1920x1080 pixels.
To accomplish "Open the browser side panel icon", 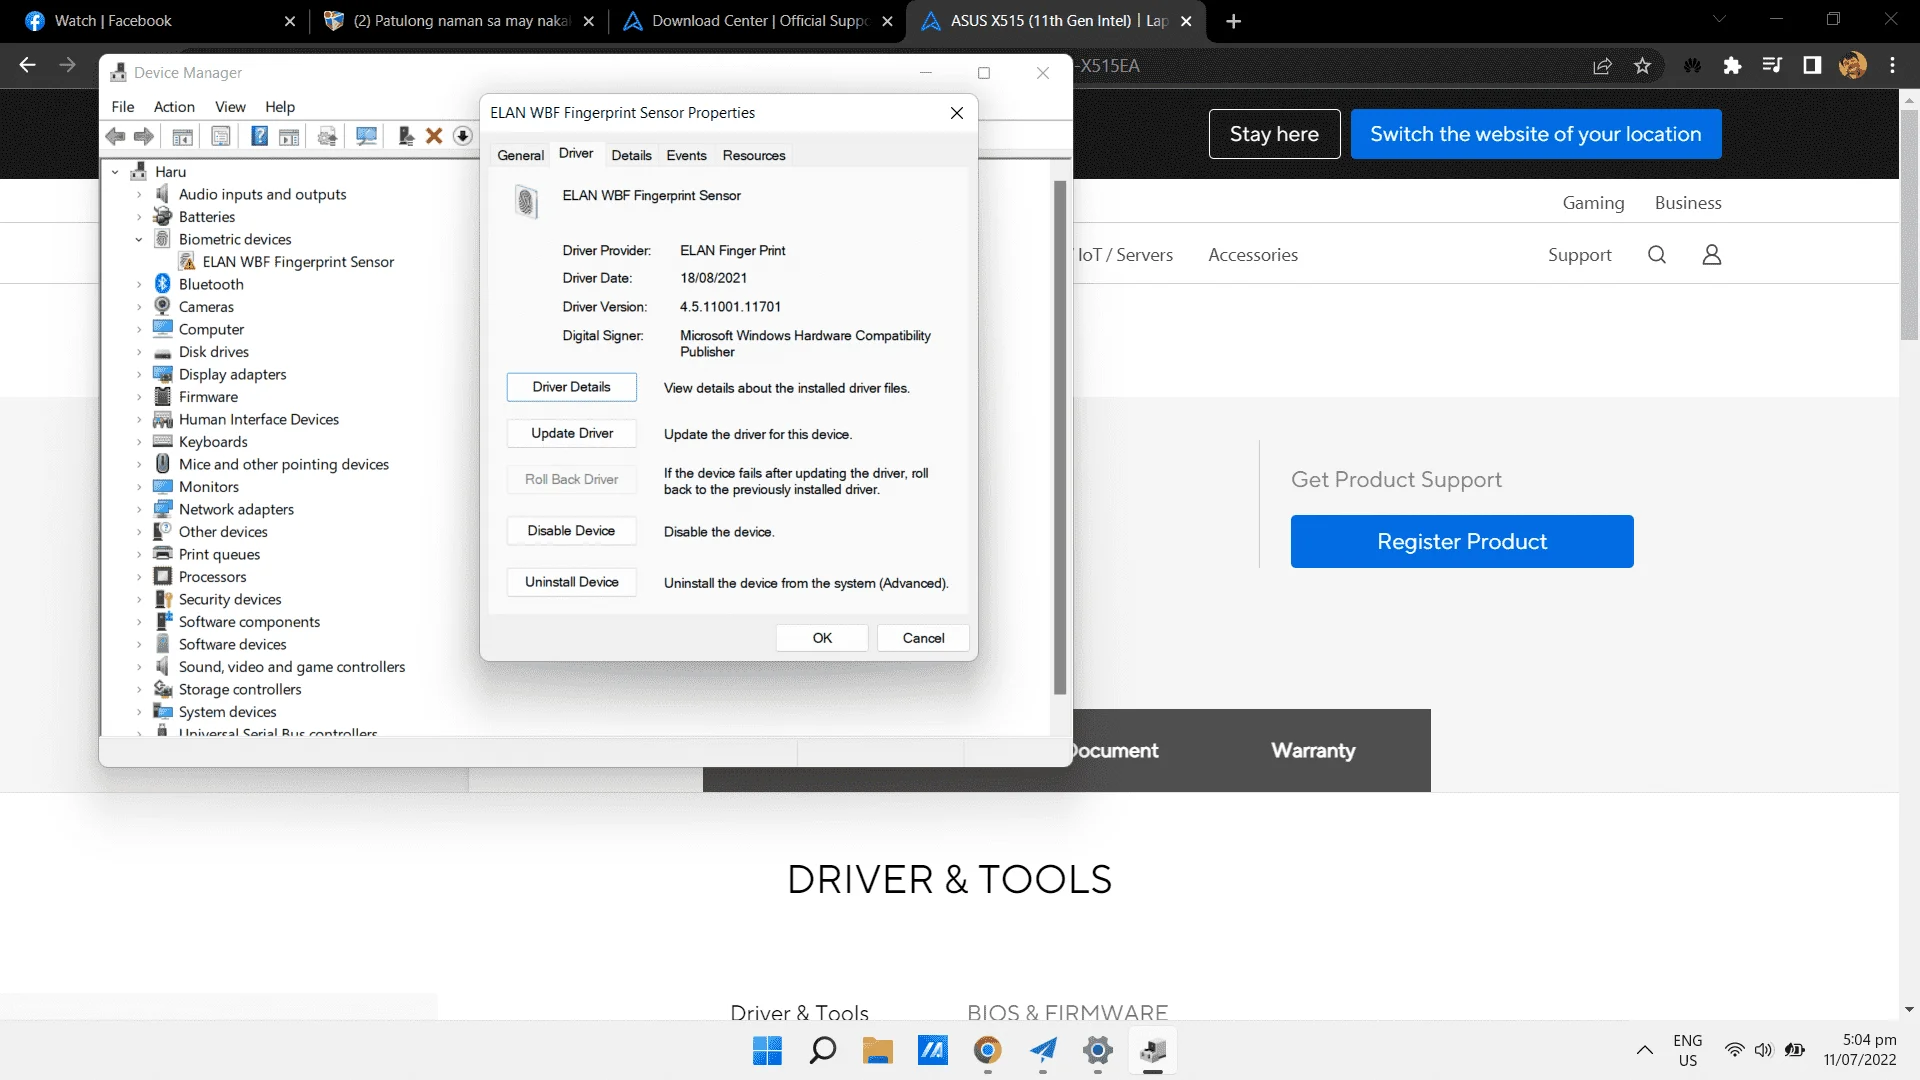I will 1812,66.
